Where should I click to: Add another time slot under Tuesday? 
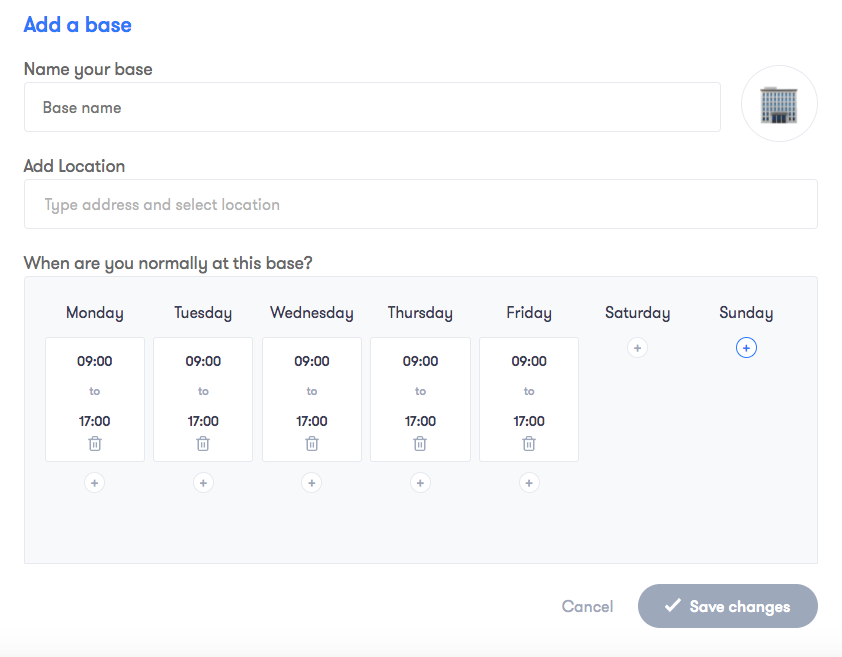(203, 483)
